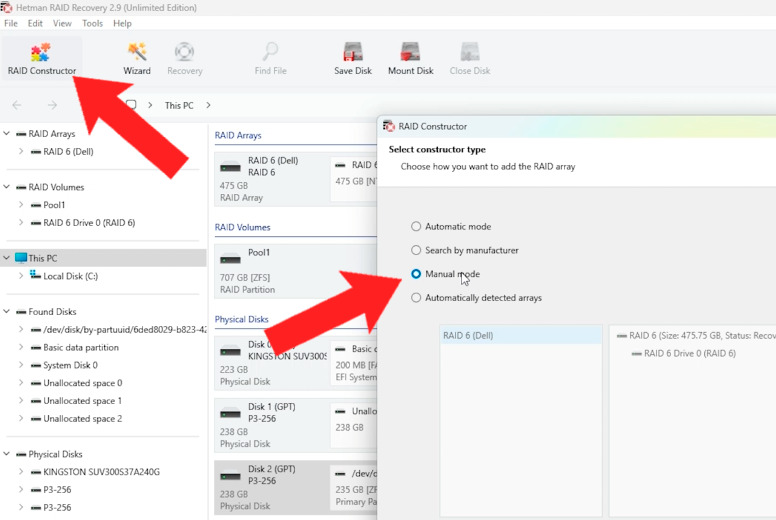Expand Local Disk (C:) in the tree
Image resolution: width=776 pixels, height=520 pixels.
pyautogui.click(x=21, y=276)
